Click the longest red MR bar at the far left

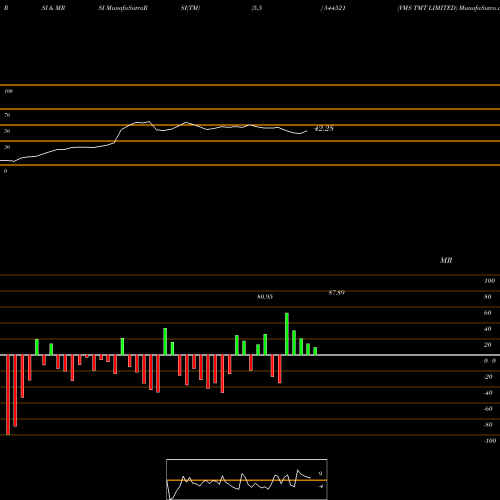(x=8, y=395)
